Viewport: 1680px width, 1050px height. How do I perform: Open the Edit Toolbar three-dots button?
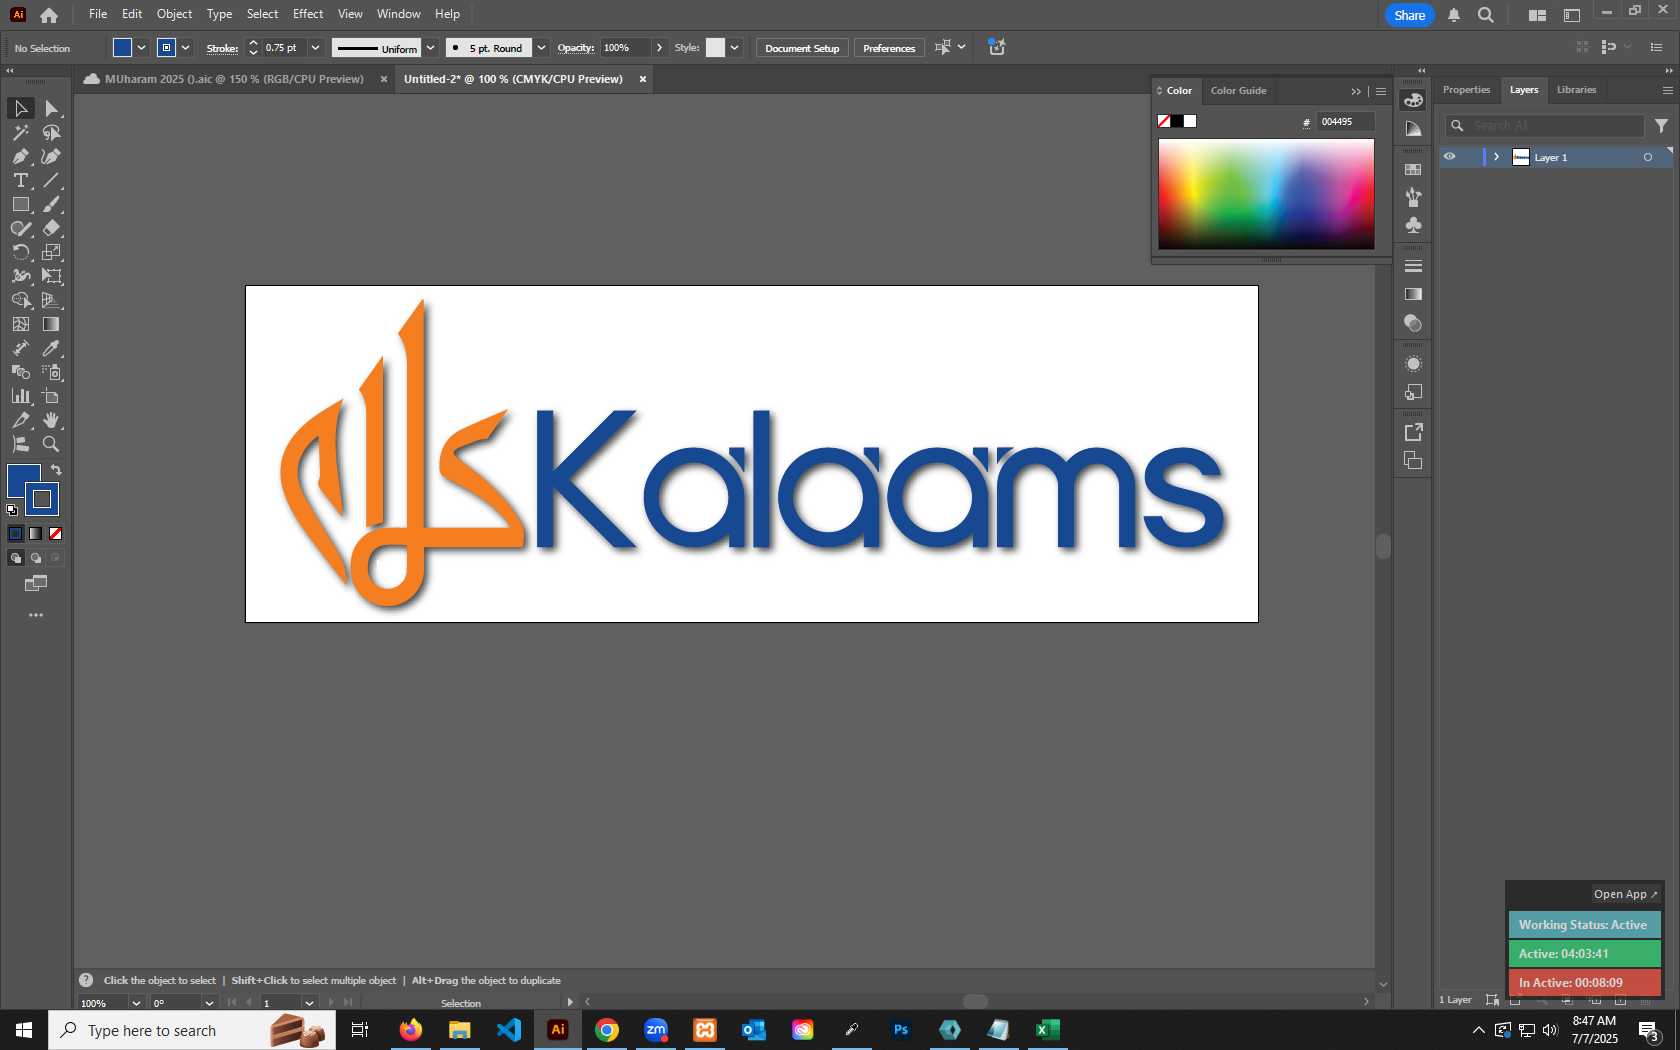point(36,615)
